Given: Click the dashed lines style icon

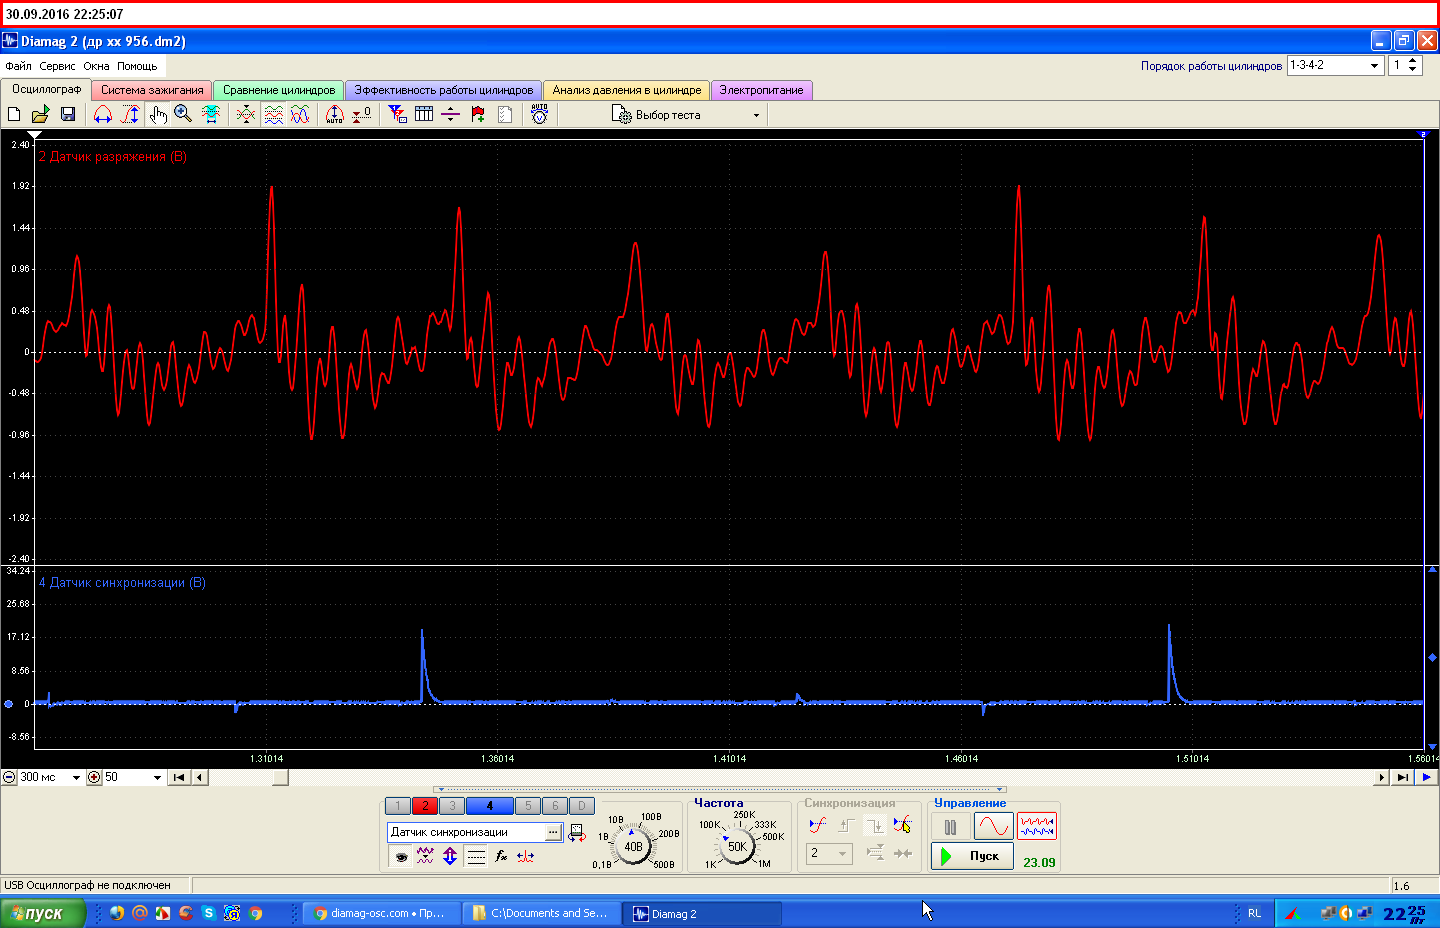Looking at the screenshot, I should pyautogui.click(x=476, y=856).
